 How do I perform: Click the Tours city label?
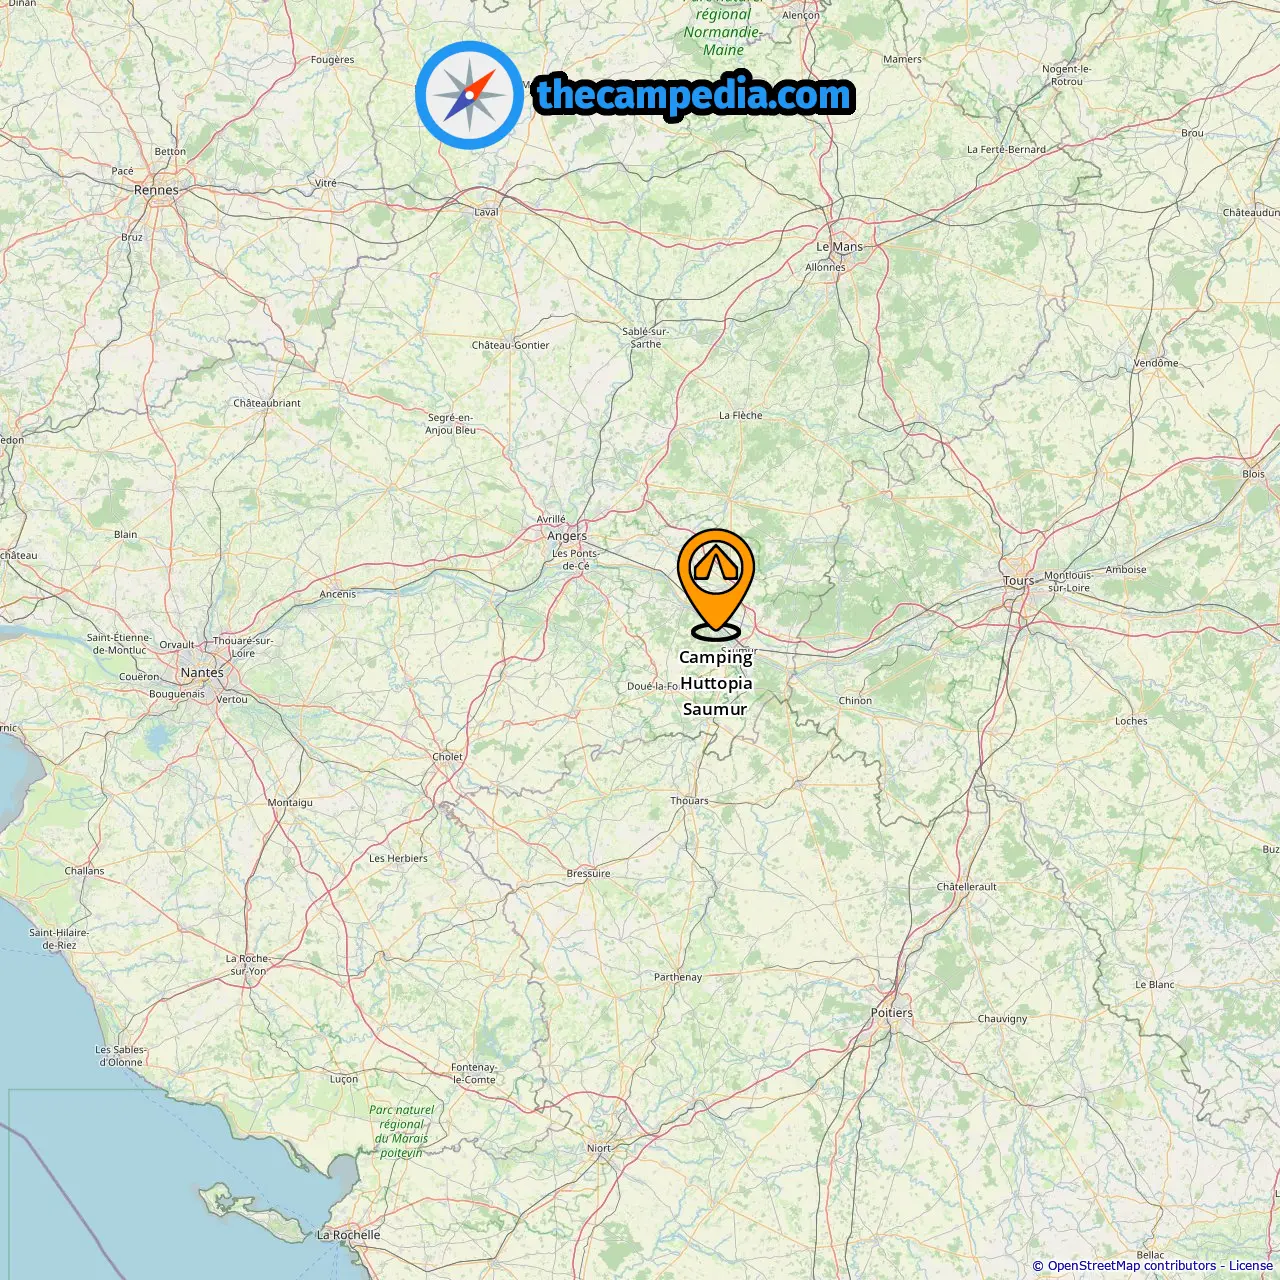point(1019,581)
